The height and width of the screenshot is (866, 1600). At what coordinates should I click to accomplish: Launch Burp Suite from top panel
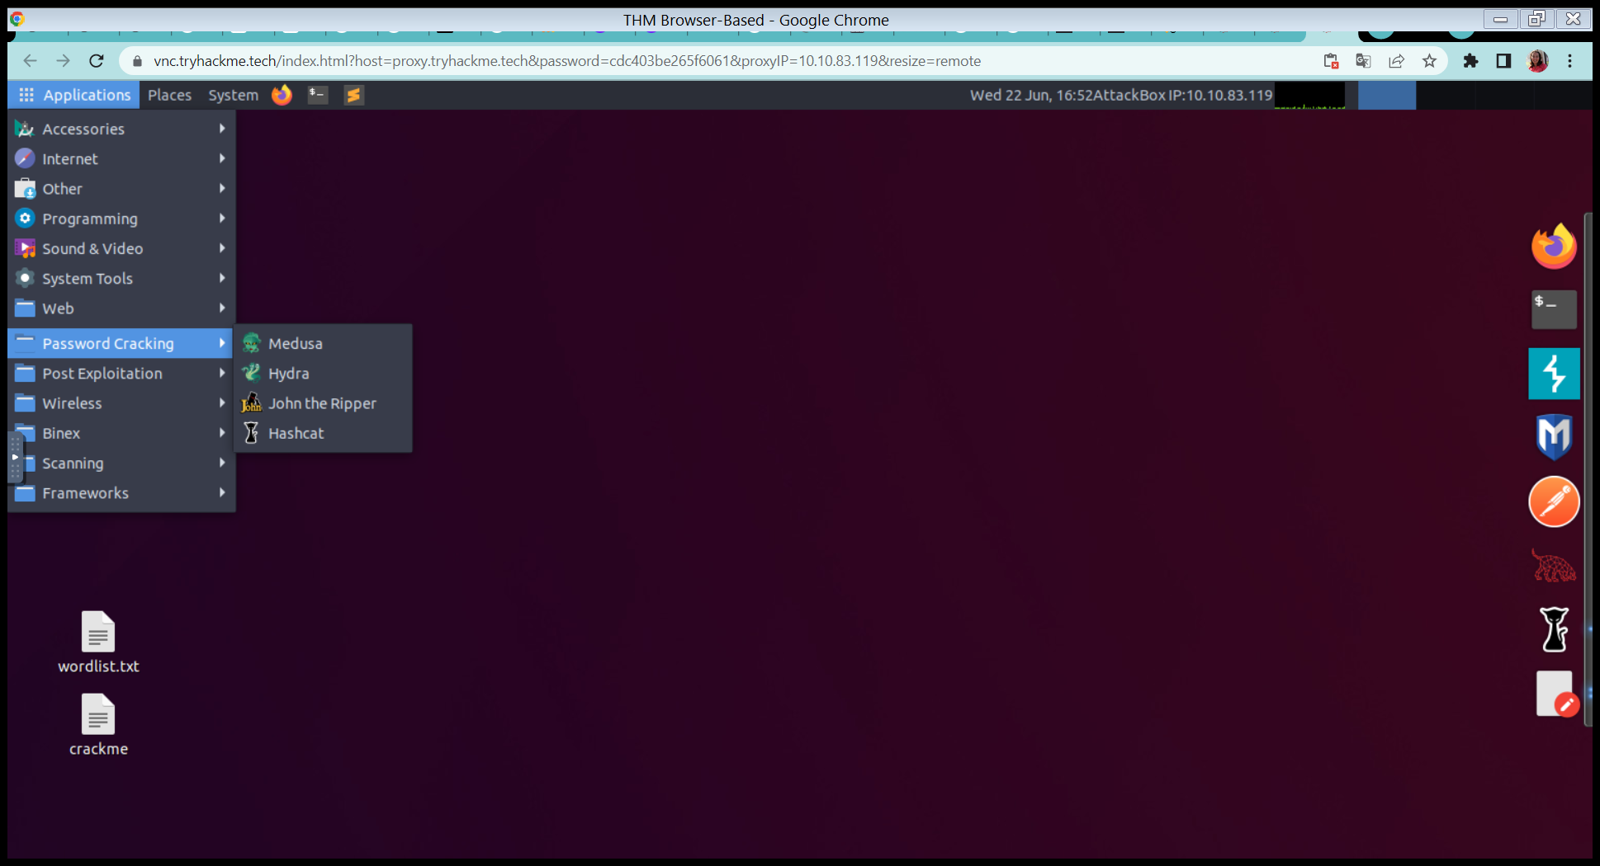pos(353,95)
